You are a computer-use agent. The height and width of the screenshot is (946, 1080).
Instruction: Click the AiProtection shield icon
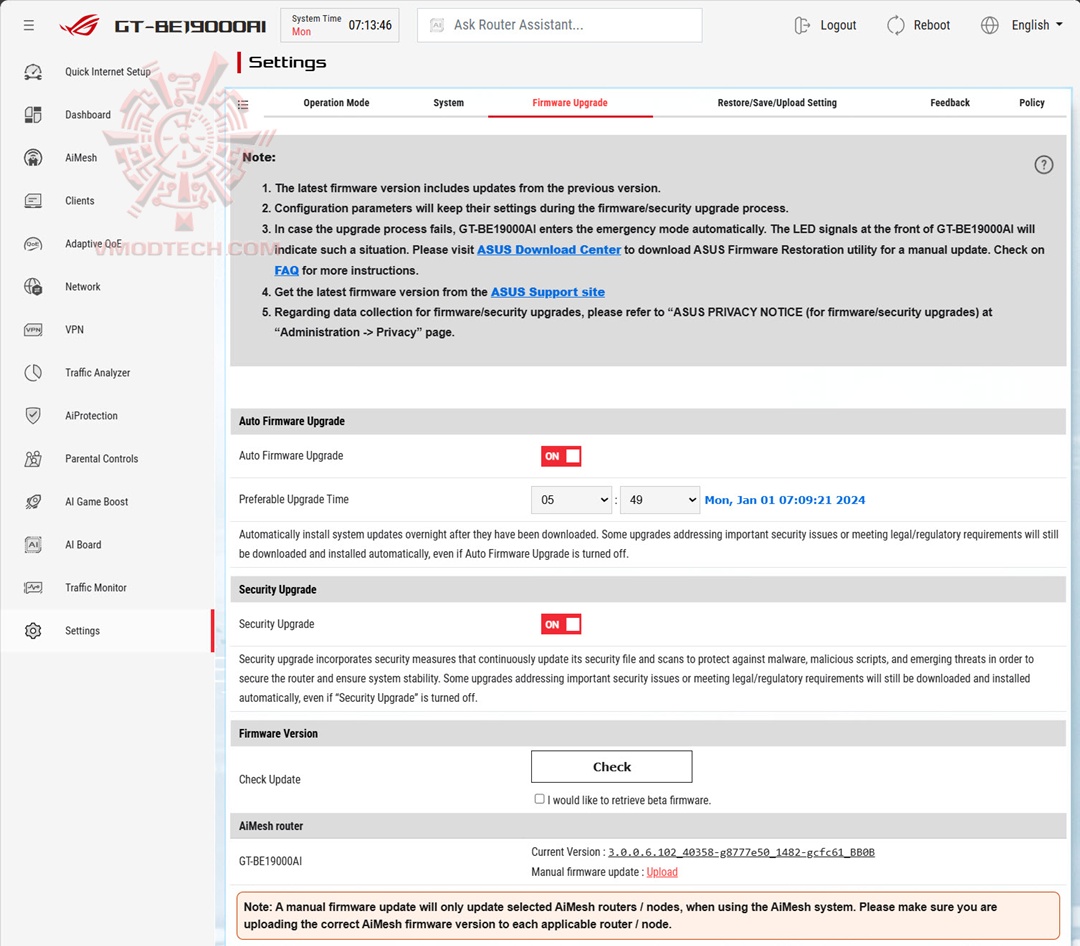33,415
